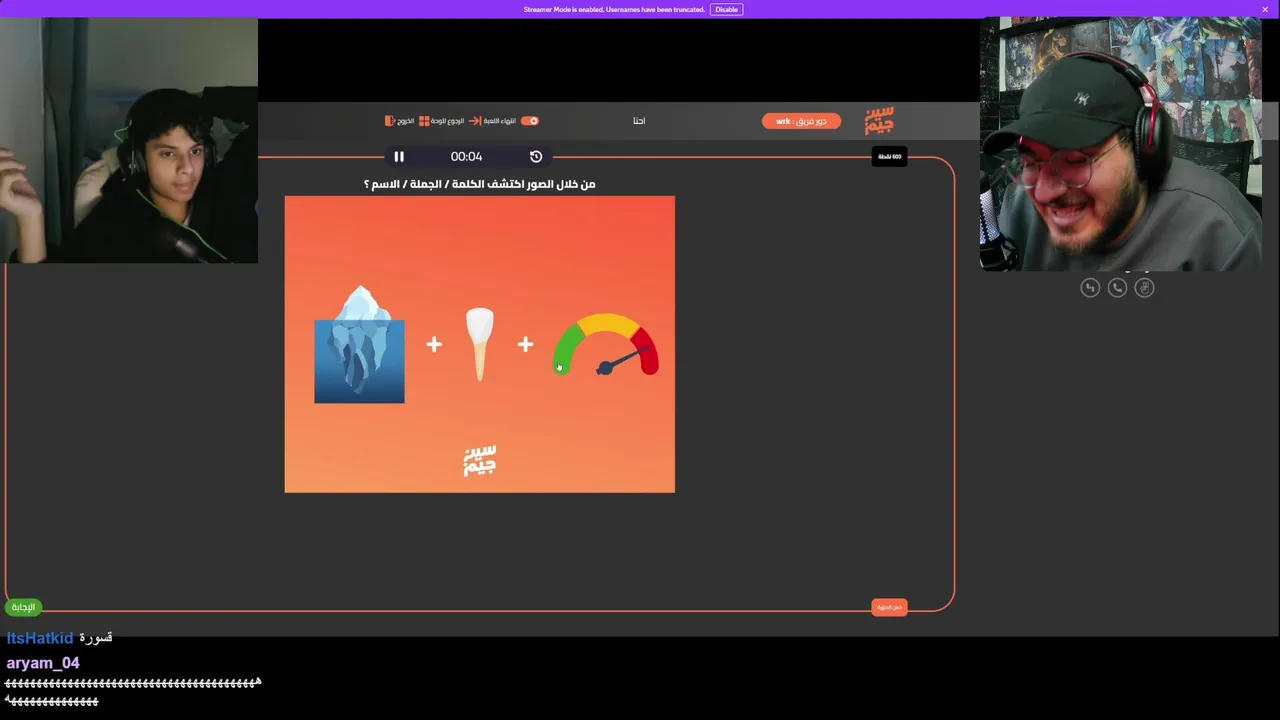Reveal the answer with green الإجابة button
The image size is (1280, 720).
[x=23, y=607]
